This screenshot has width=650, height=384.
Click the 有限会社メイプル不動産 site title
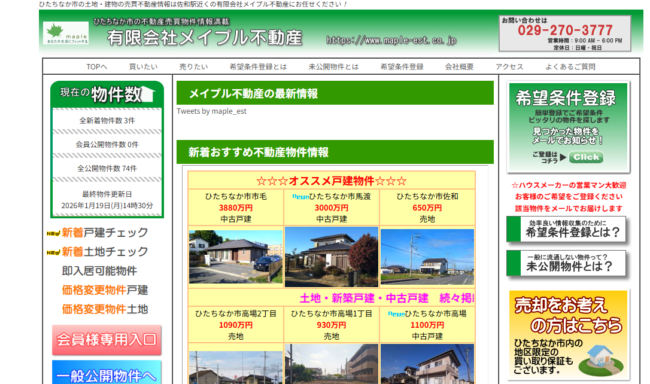tap(204, 38)
